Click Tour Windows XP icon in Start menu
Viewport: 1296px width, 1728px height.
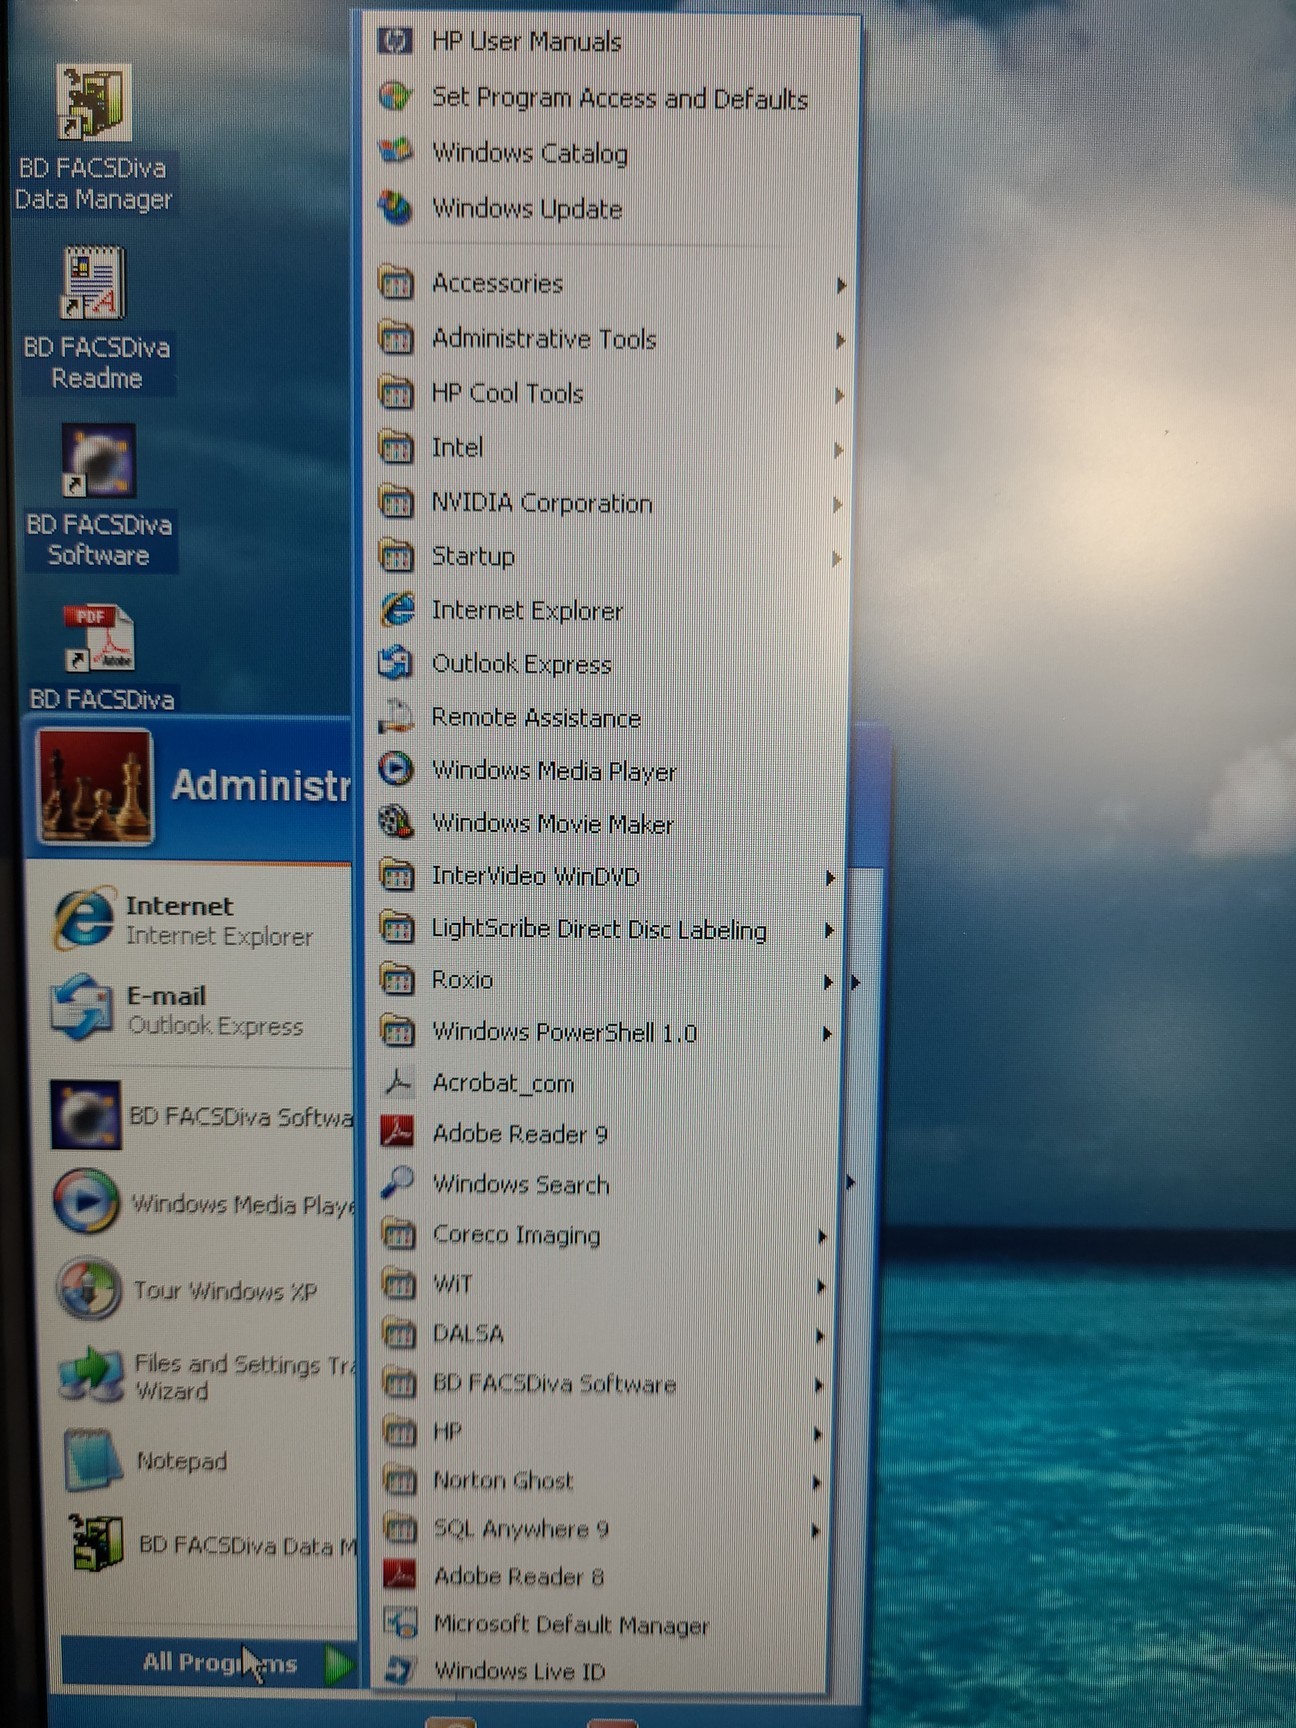coord(87,1289)
